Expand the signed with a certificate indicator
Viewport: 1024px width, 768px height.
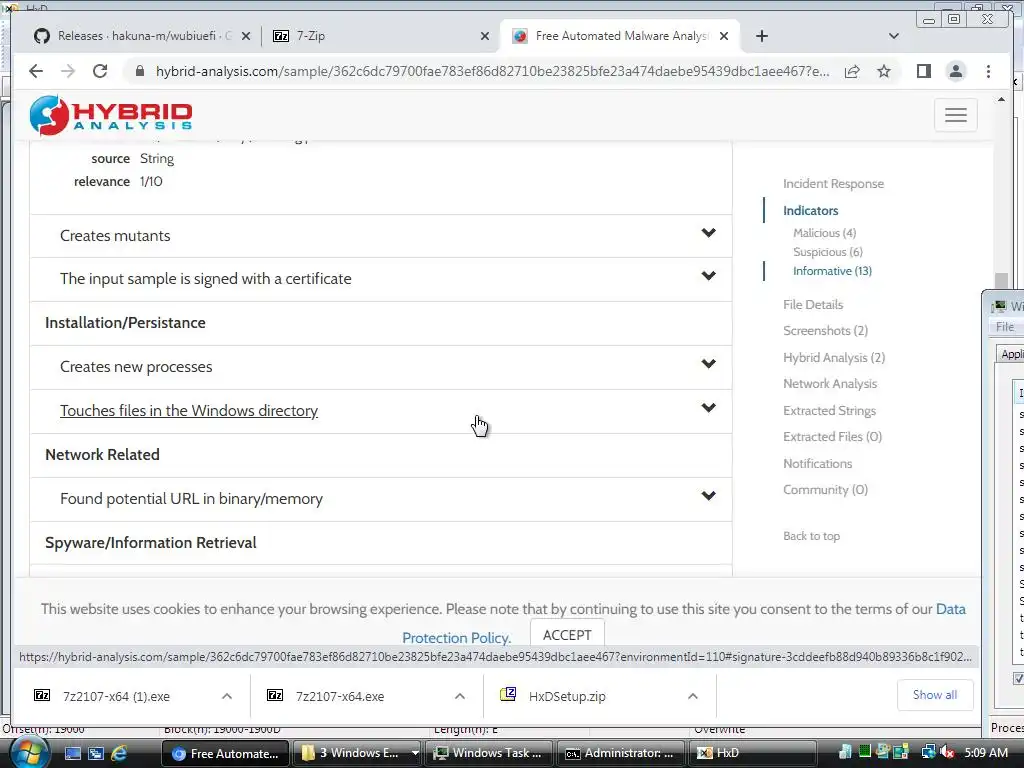pos(381,279)
